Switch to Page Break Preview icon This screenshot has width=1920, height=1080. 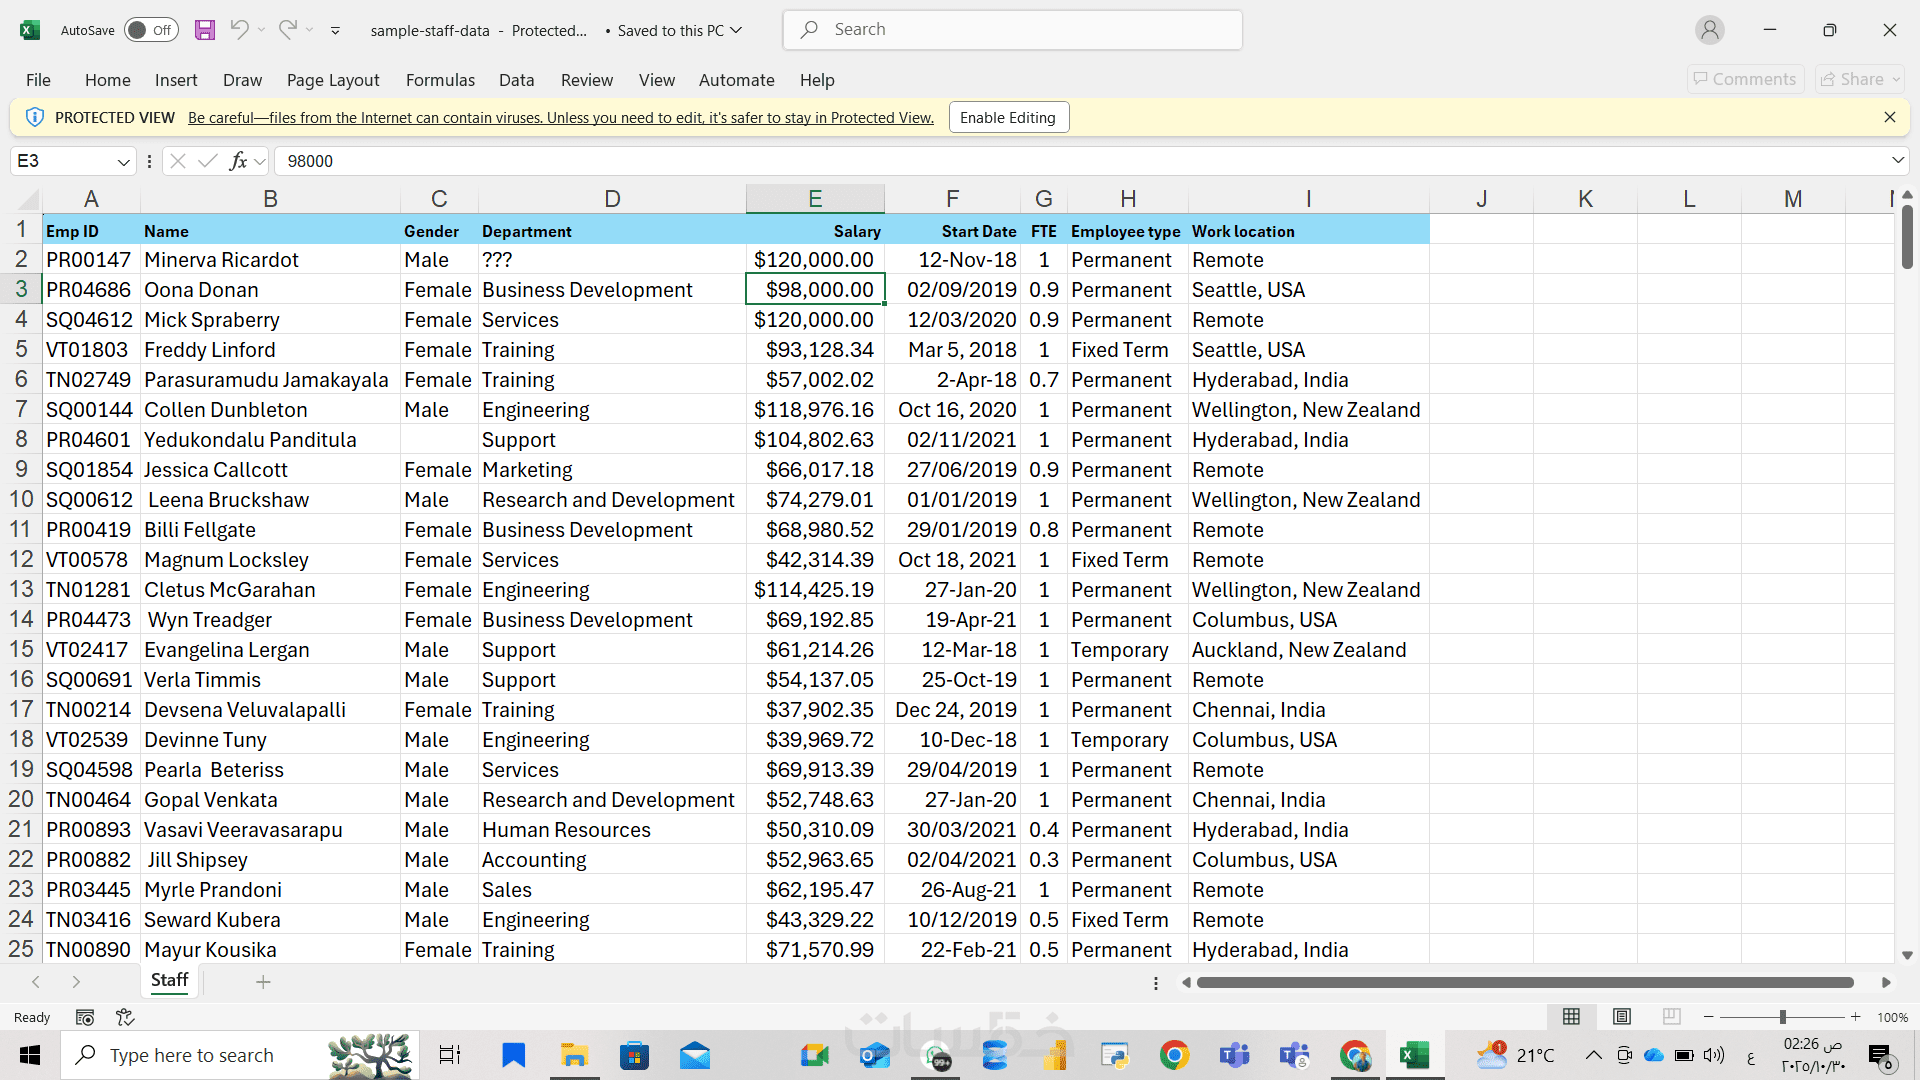click(1671, 1017)
